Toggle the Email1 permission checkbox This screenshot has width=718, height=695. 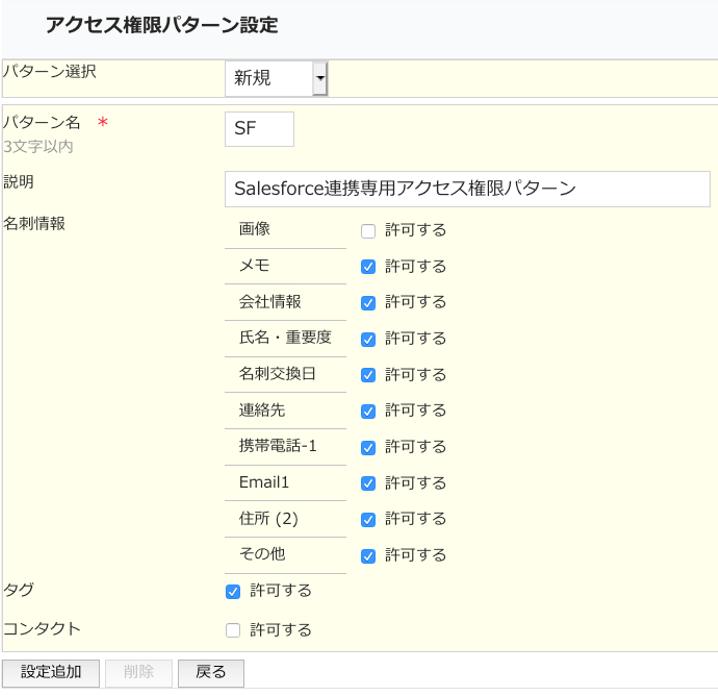[368, 483]
